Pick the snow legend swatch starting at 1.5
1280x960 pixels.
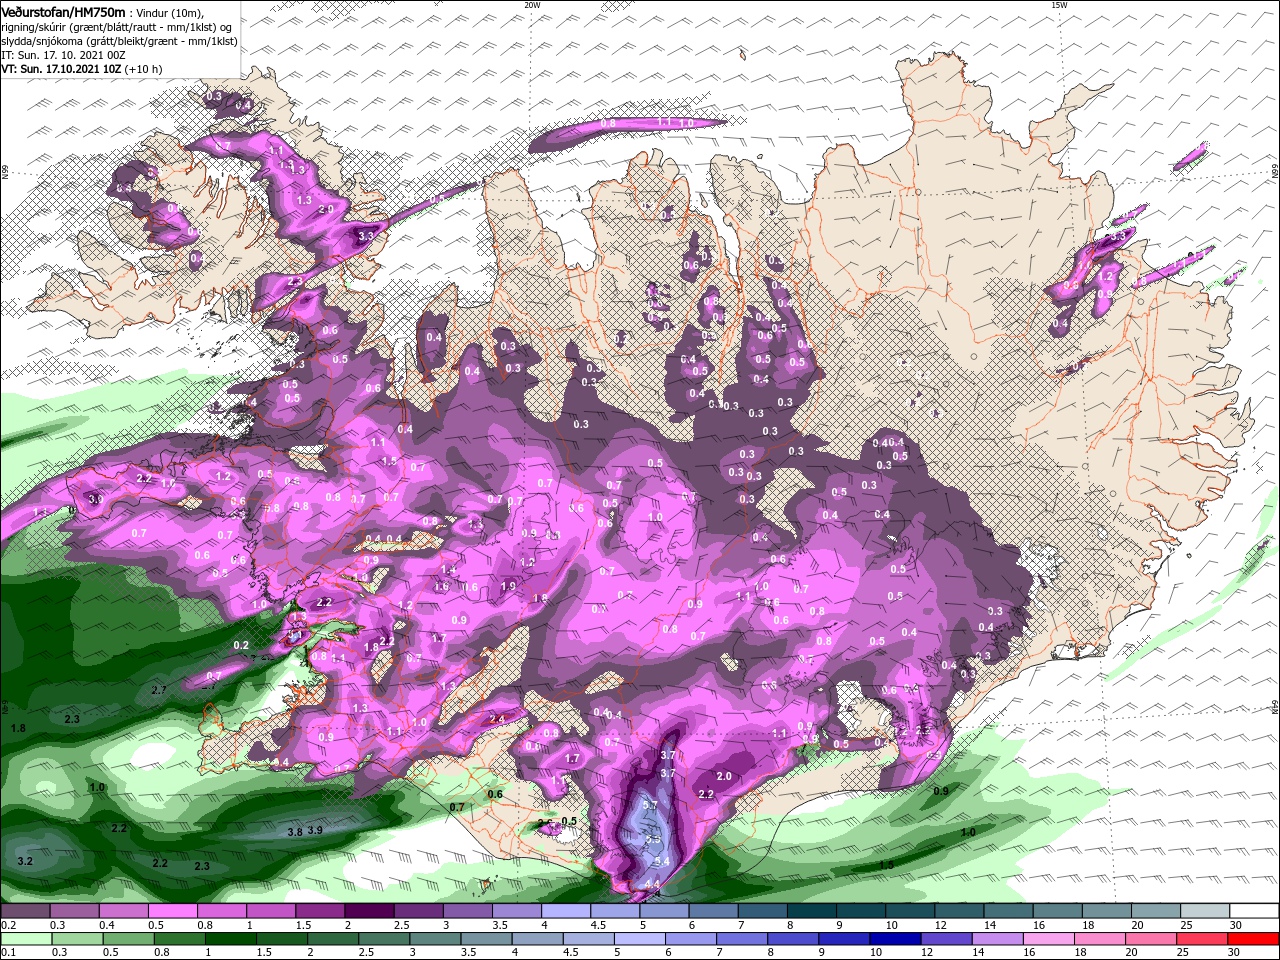click(x=320, y=911)
